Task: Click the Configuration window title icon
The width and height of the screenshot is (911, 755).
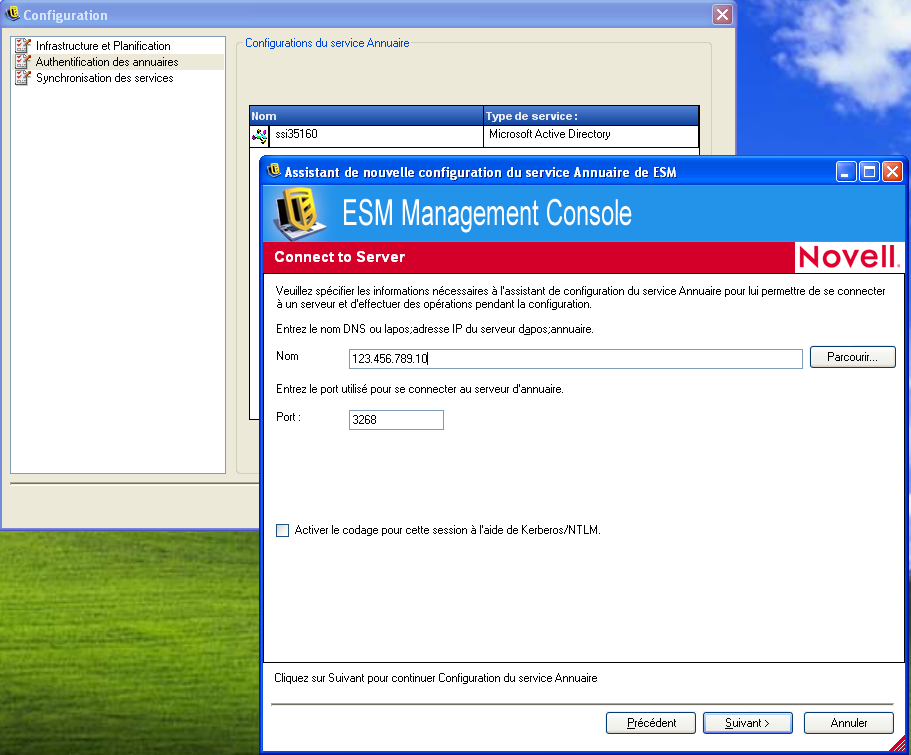Action: [x=12, y=14]
